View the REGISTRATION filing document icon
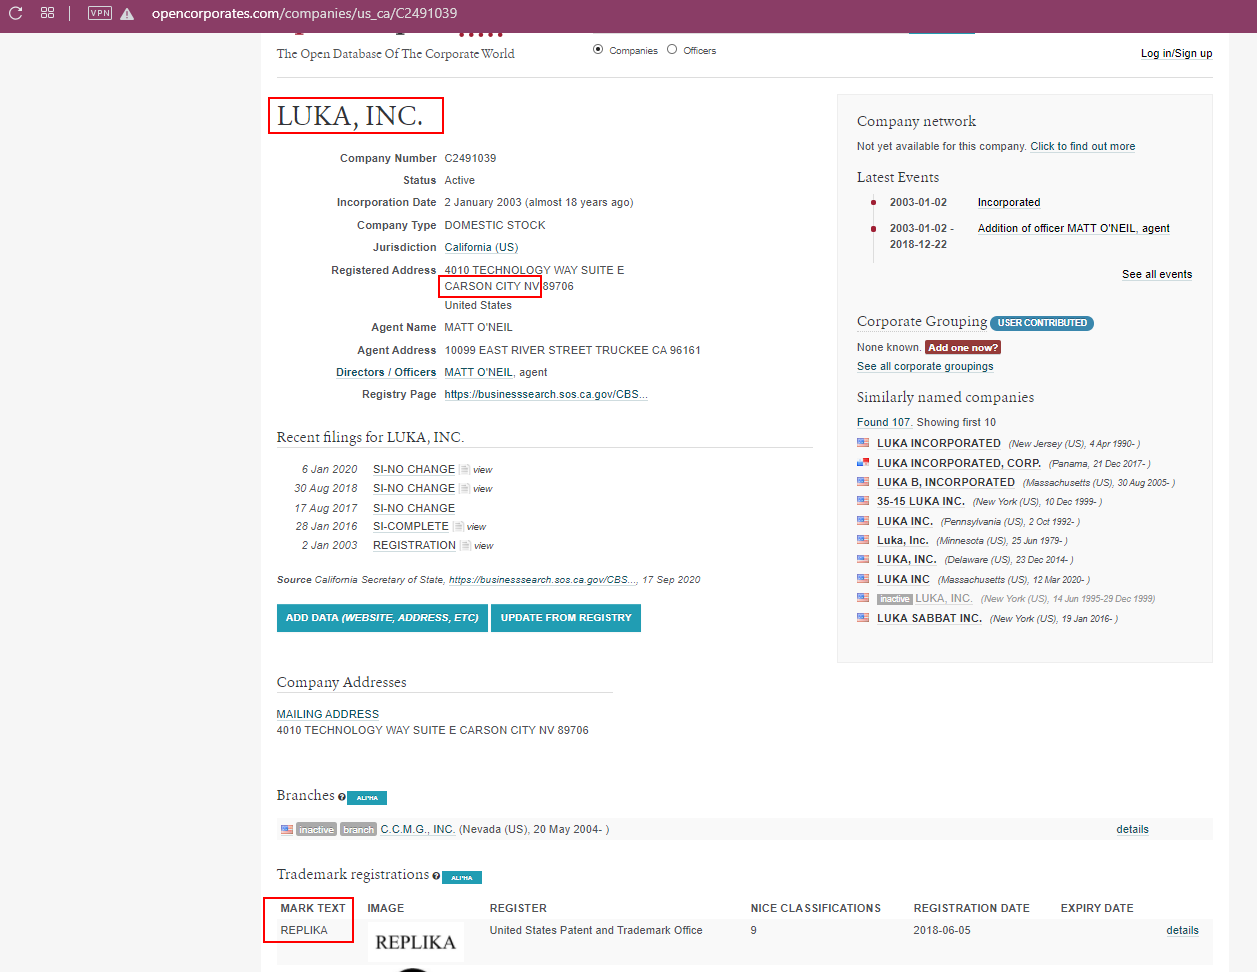The height and width of the screenshot is (972, 1257). (465, 546)
